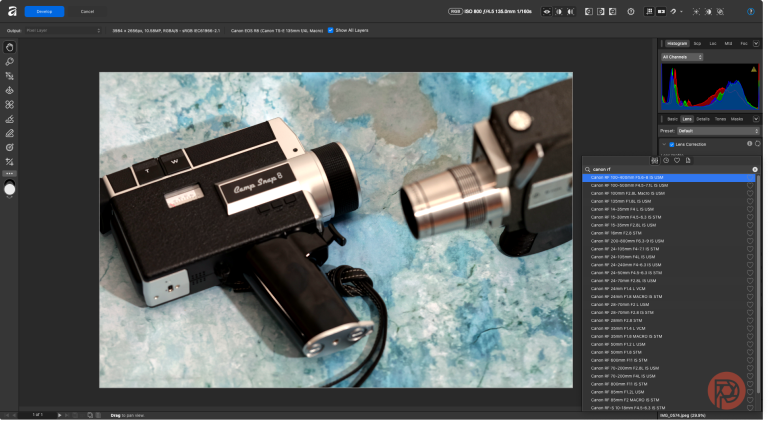Disable the Lens Correction checkbox
770x422 pixels.
pos(672,144)
